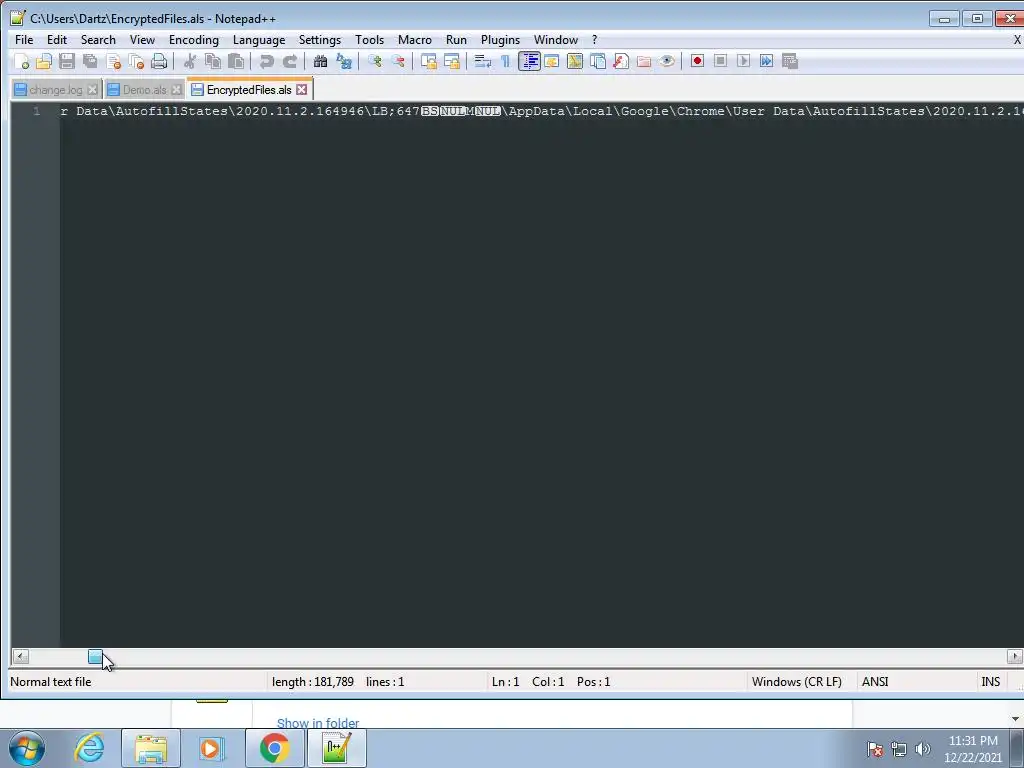Click the horizontal scrollbar thumb
The height and width of the screenshot is (768, 1024).
point(95,656)
